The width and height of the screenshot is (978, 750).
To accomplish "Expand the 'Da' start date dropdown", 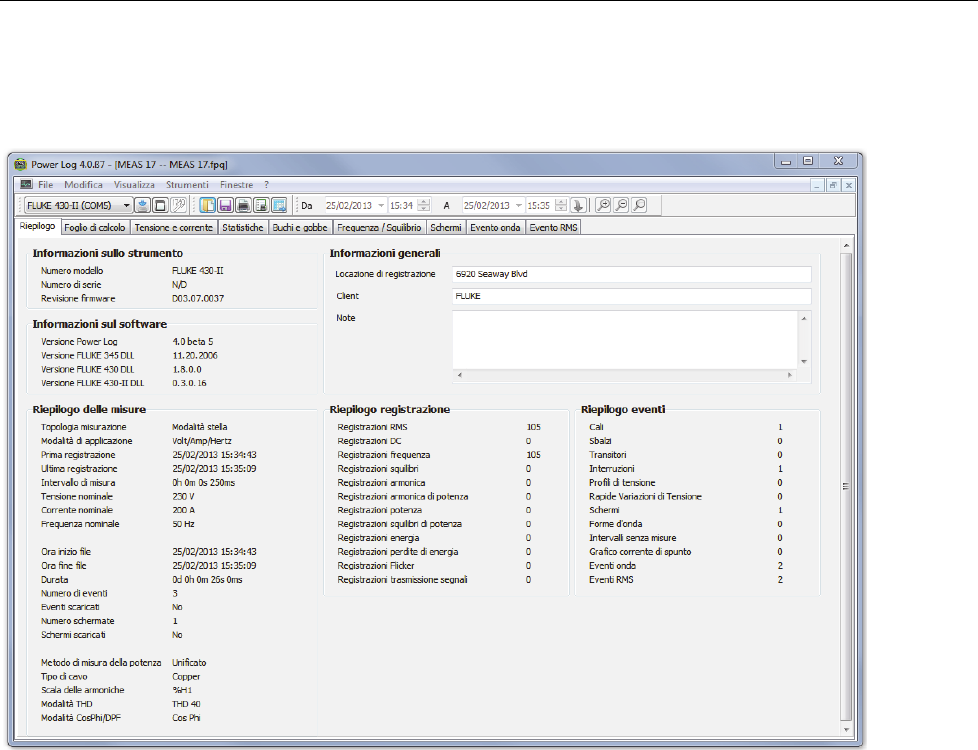I will tap(381, 205).
